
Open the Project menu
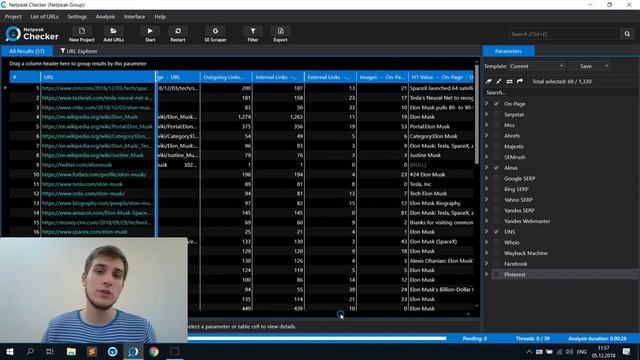point(13,17)
